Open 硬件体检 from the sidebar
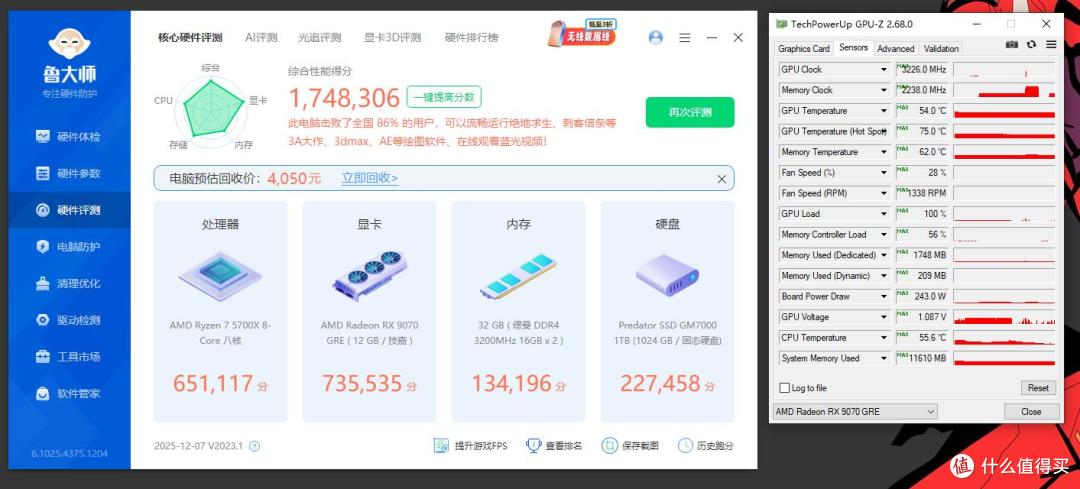Screen dimensions: 1080x489 pos(68,136)
